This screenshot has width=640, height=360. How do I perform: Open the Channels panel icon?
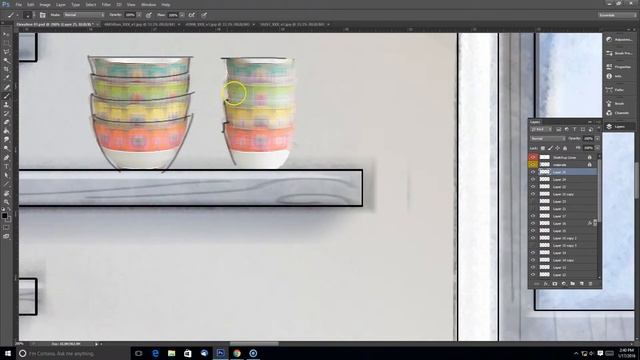coord(609,113)
